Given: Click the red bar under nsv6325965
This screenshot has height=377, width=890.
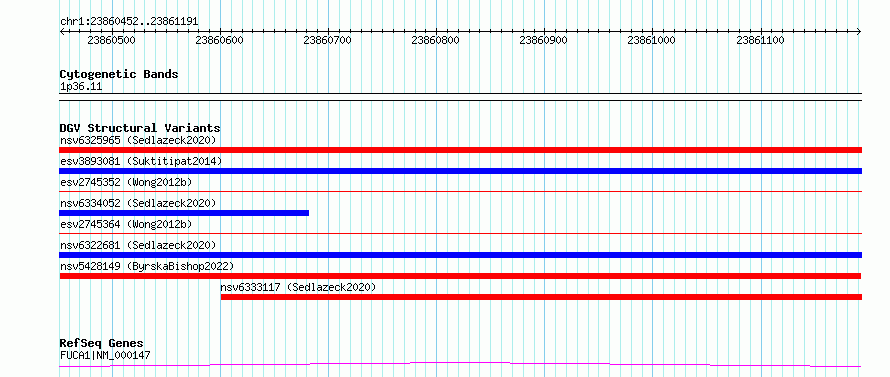Looking at the screenshot, I should [x=460, y=150].
